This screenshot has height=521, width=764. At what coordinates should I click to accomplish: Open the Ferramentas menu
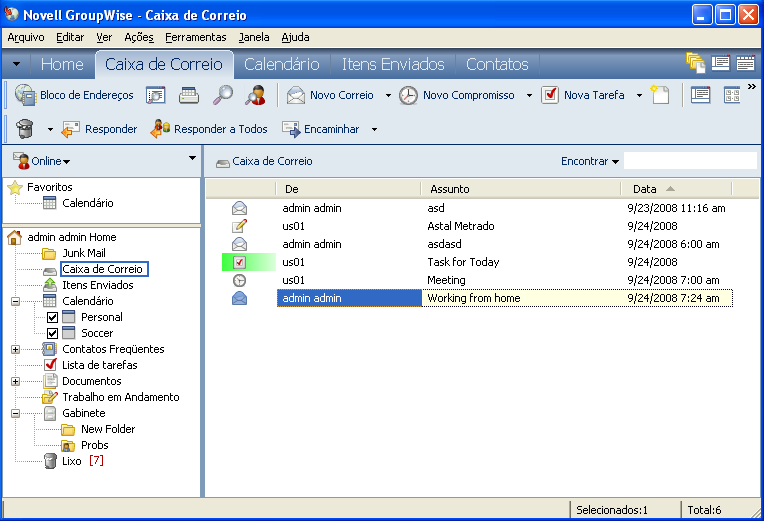click(x=195, y=37)
